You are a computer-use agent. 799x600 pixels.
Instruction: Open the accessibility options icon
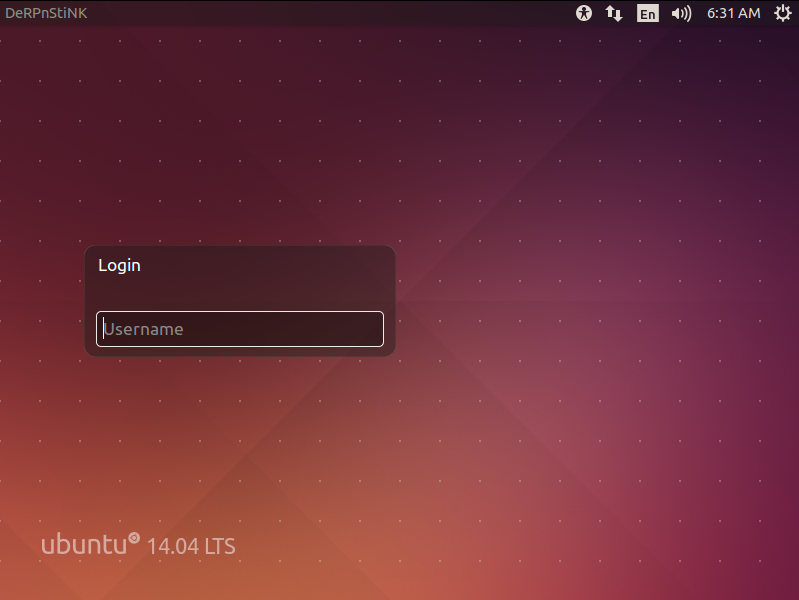click(x=584, y=13)
